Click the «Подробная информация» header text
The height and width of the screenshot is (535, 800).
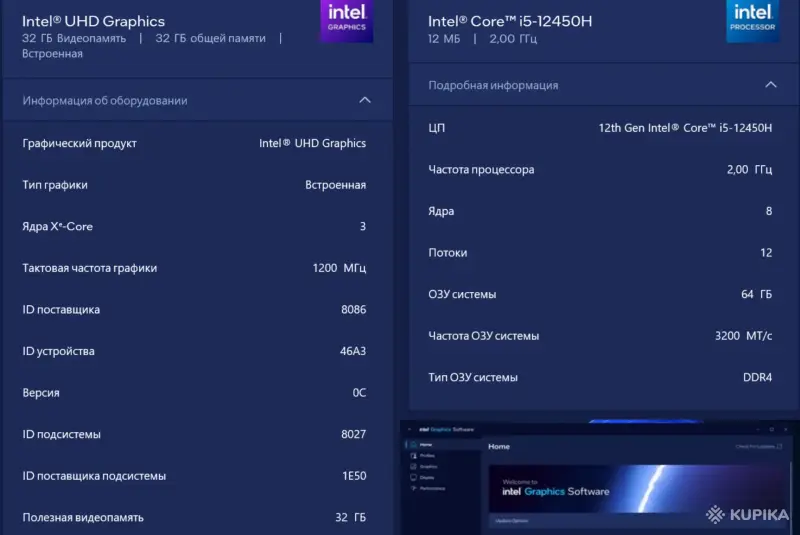coord(493,85)
